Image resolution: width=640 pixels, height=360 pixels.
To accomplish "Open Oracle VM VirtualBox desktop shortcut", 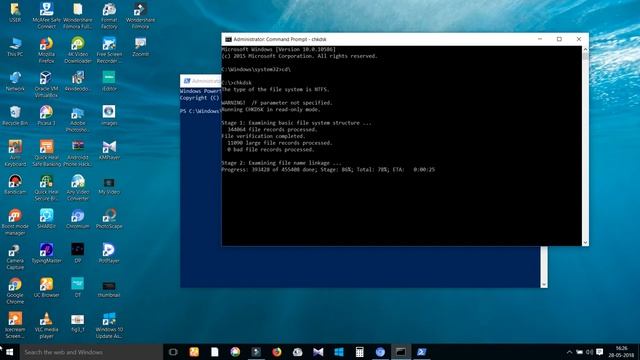I will coord(47,84).
